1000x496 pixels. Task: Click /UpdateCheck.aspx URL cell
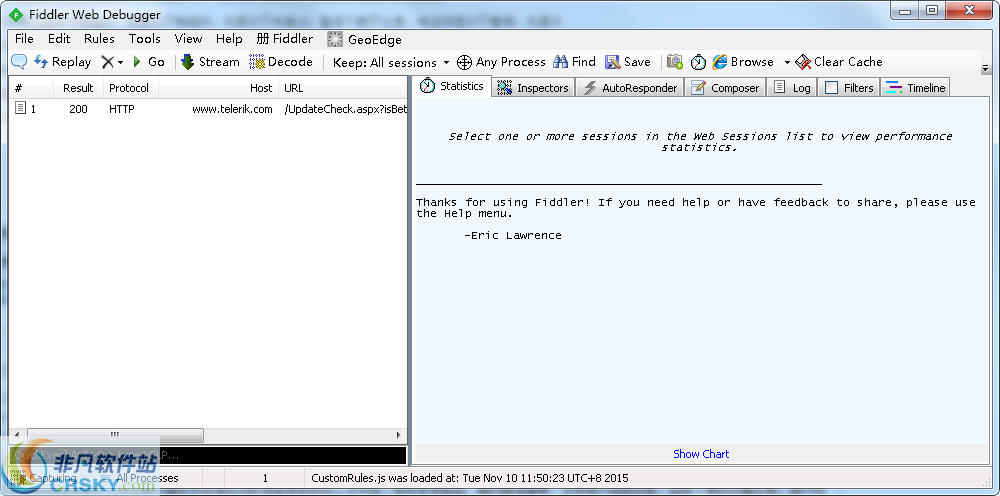pyautogui.click(x=345, y=109)
